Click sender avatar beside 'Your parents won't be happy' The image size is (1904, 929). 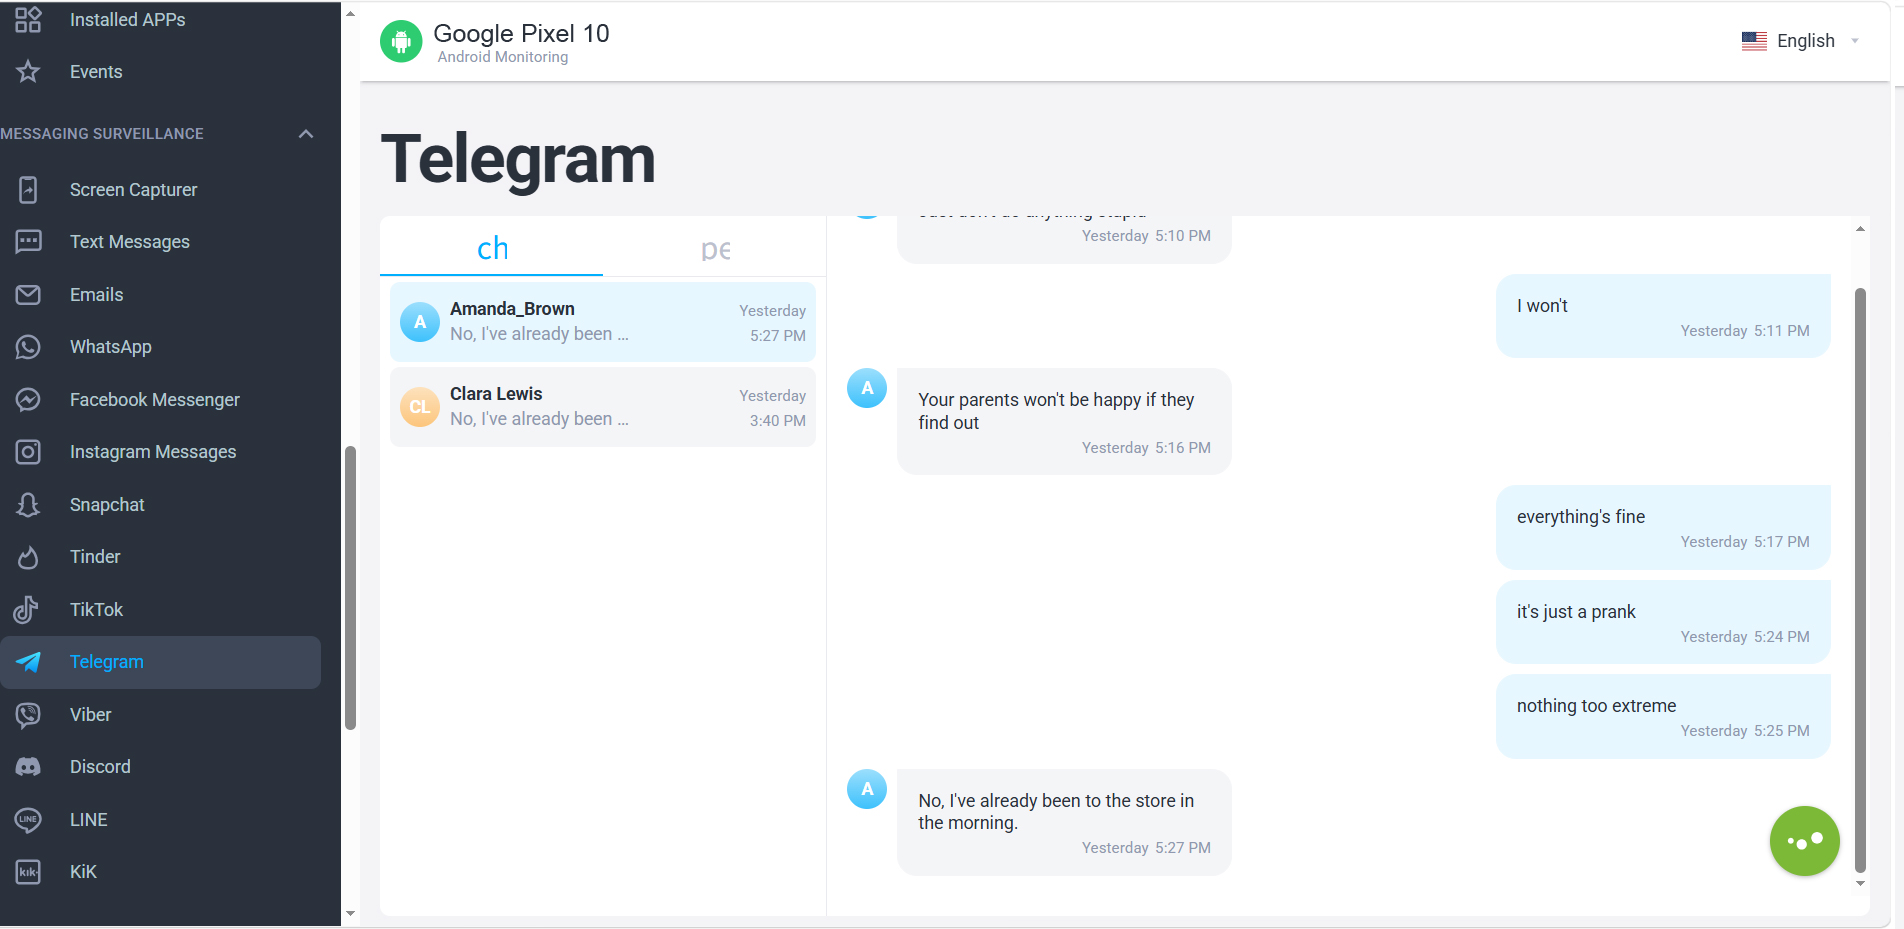pos(867,388)
